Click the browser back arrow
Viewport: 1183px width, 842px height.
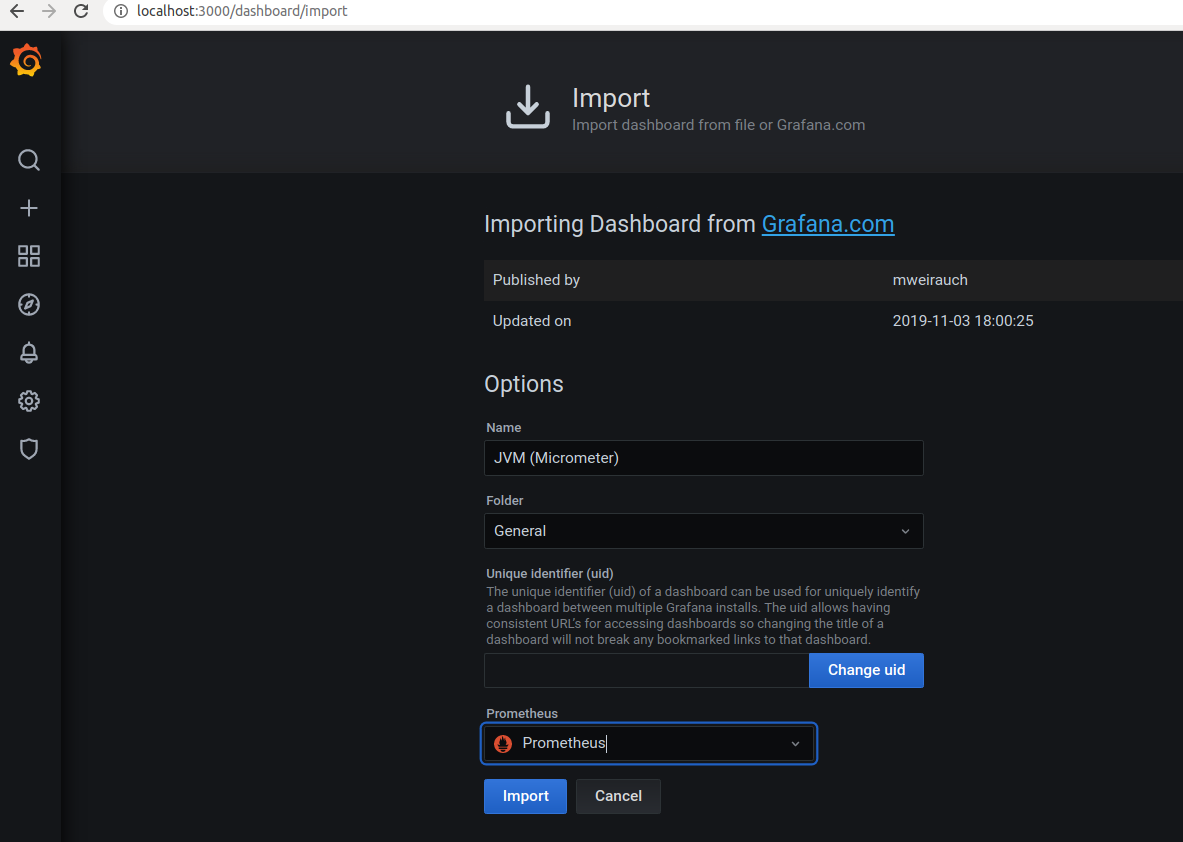17,11
